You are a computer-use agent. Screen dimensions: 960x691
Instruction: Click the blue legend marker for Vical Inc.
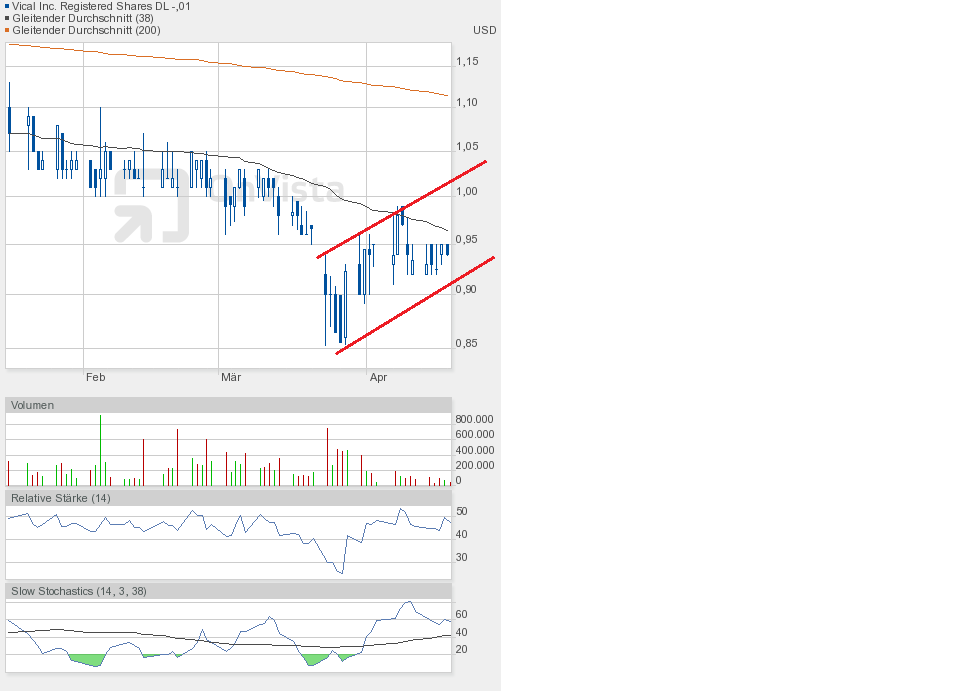point(7,7)
